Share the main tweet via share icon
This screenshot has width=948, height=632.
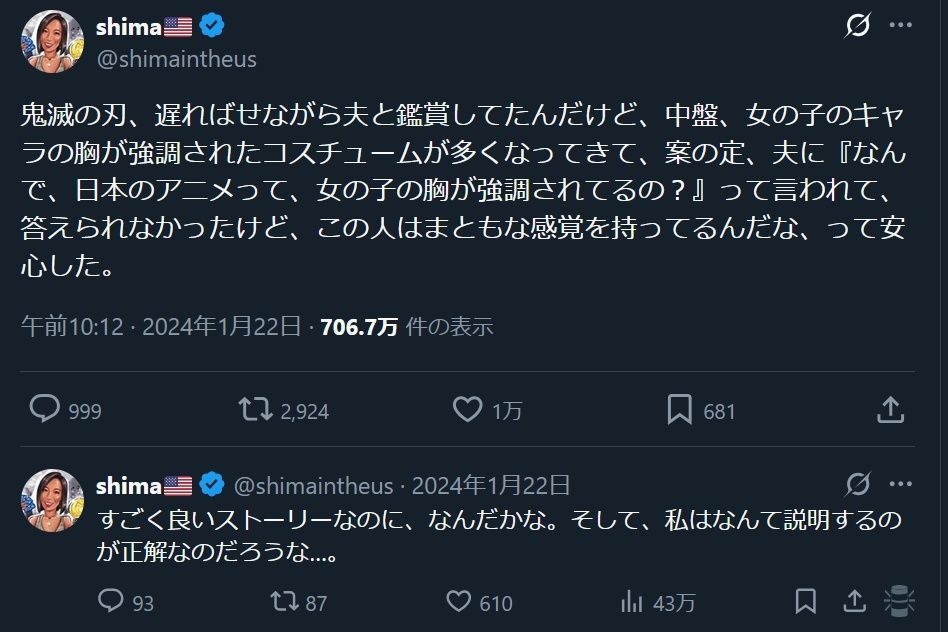(889, 410)
